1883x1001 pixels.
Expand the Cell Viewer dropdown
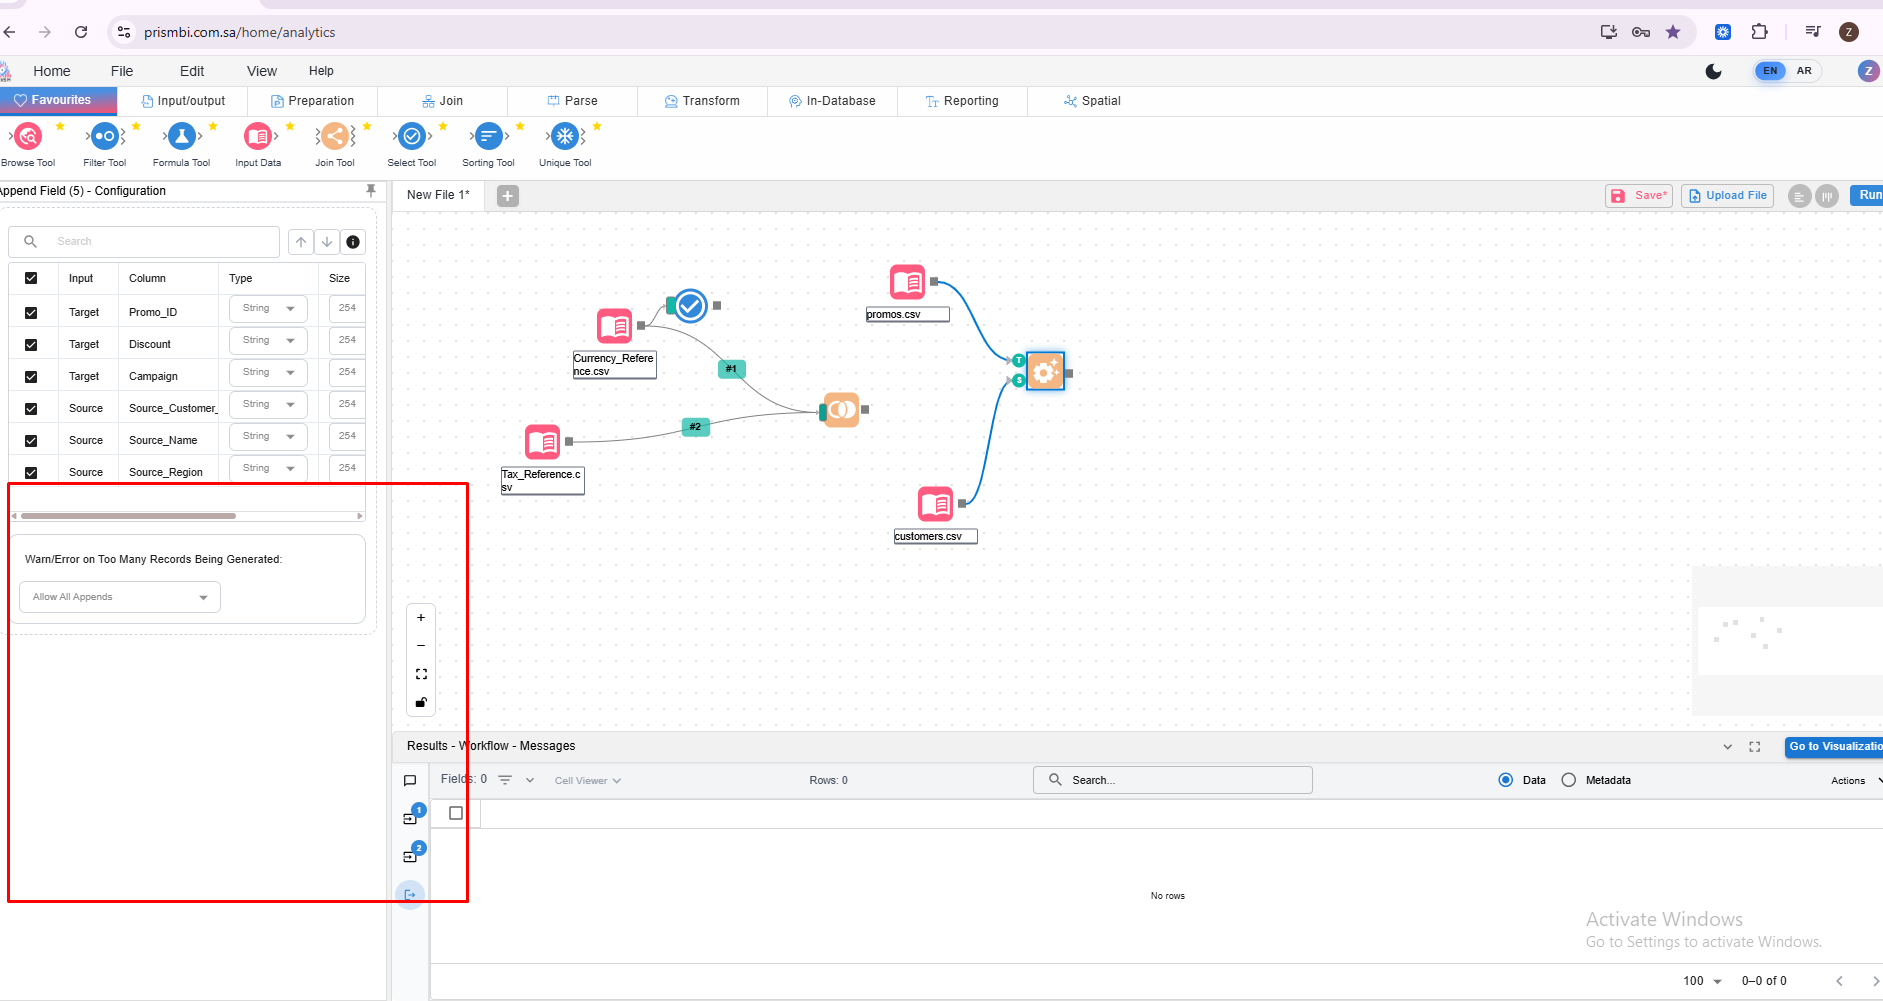point(588,781)
